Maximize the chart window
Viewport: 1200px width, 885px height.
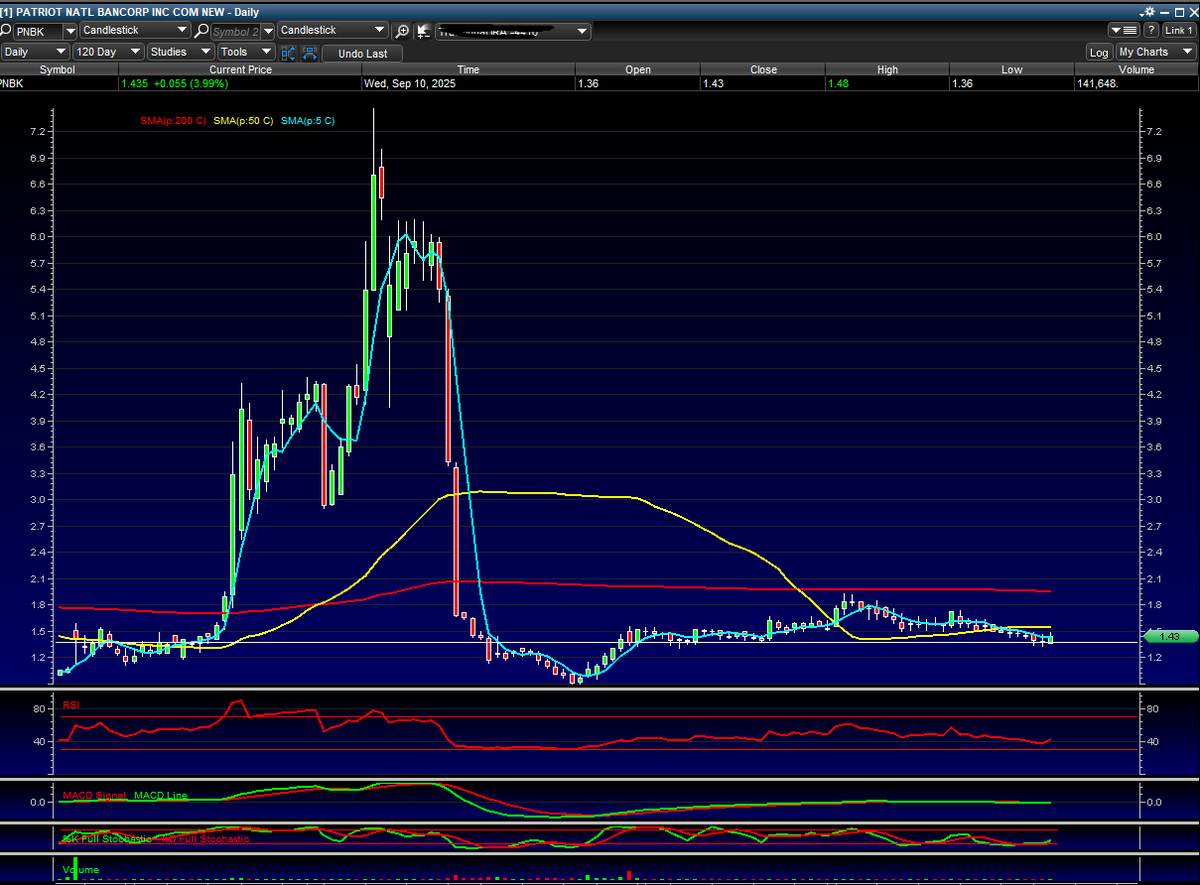coord(1178,11)
